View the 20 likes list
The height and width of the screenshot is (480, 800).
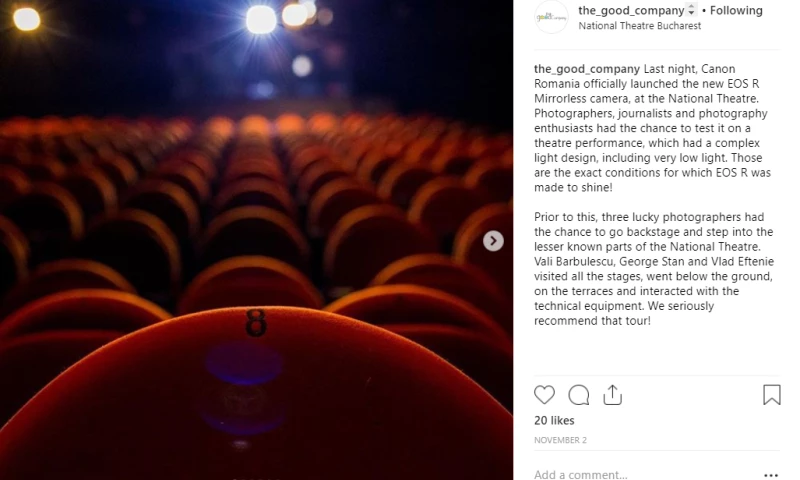554,420
